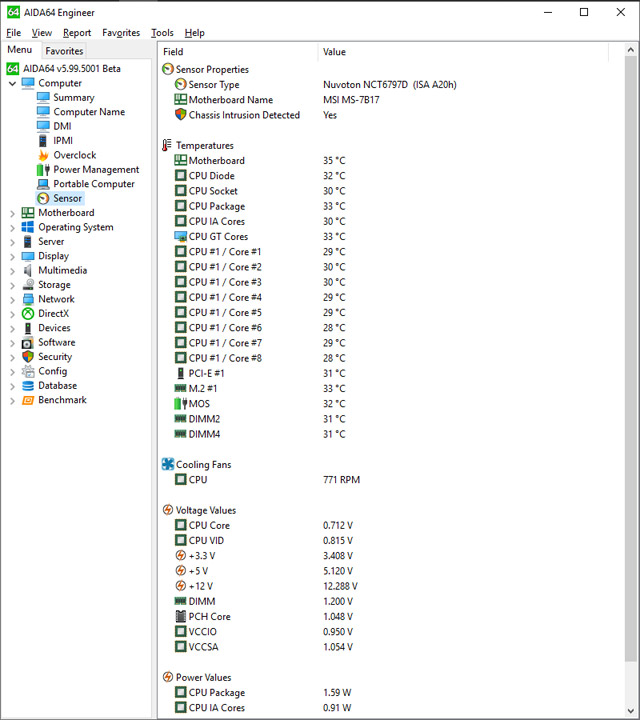Open the Tools menu

163,33
